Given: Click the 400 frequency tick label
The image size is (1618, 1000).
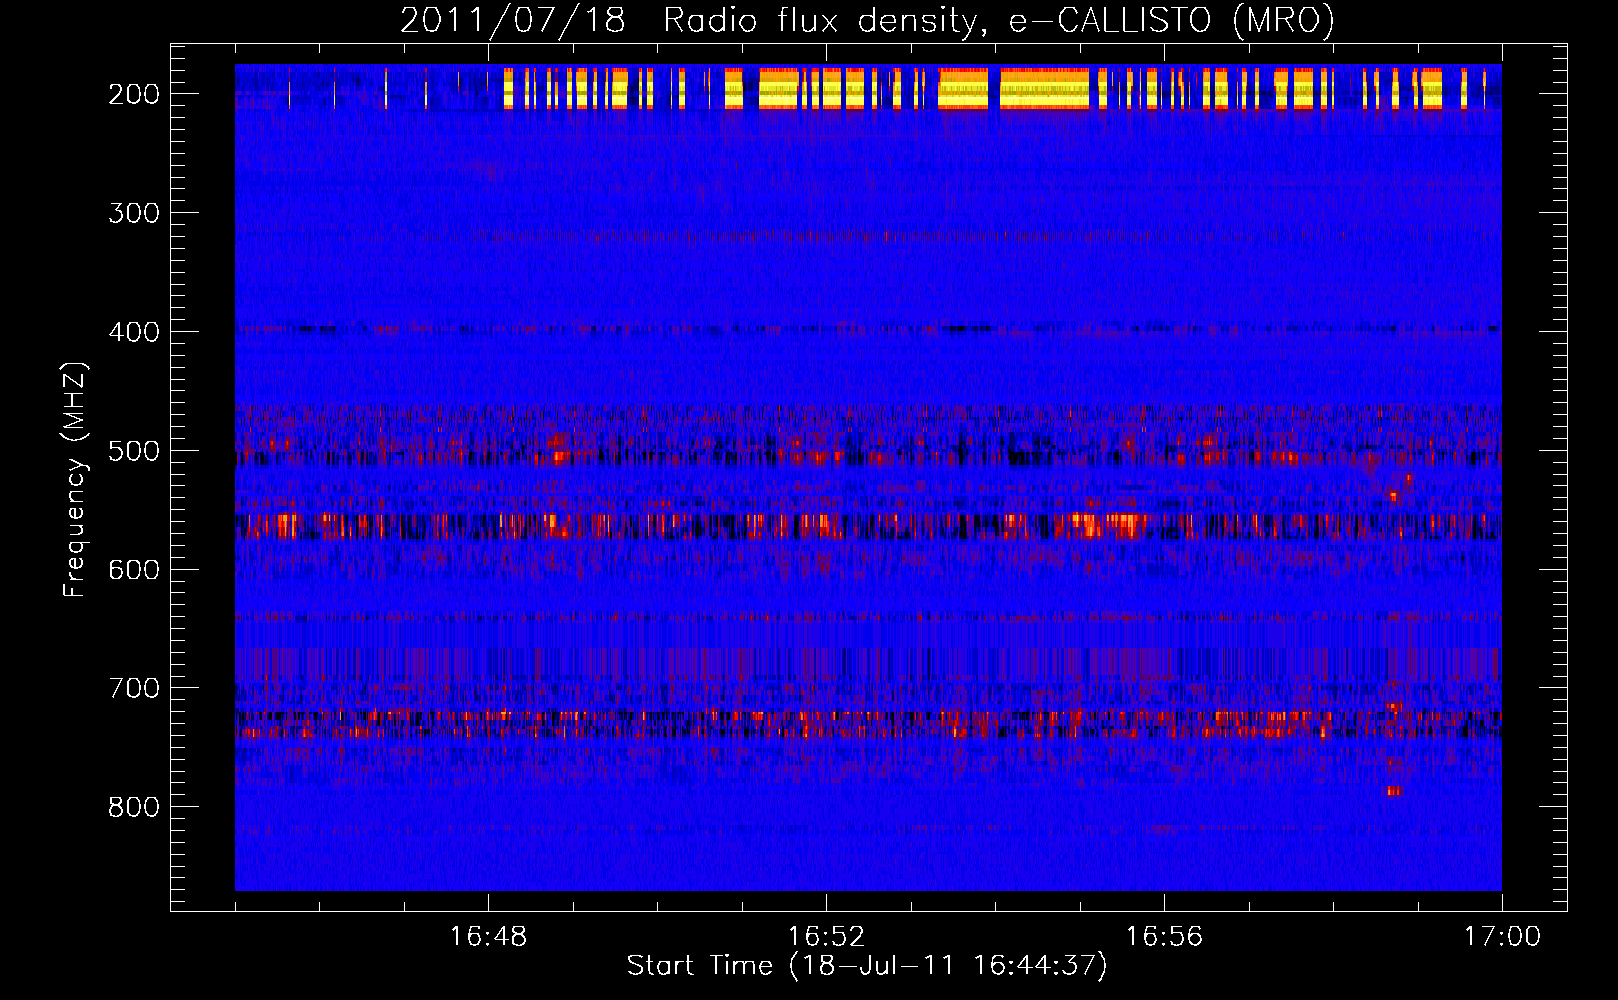Looking at the screenshot, I should pos(134,332).
